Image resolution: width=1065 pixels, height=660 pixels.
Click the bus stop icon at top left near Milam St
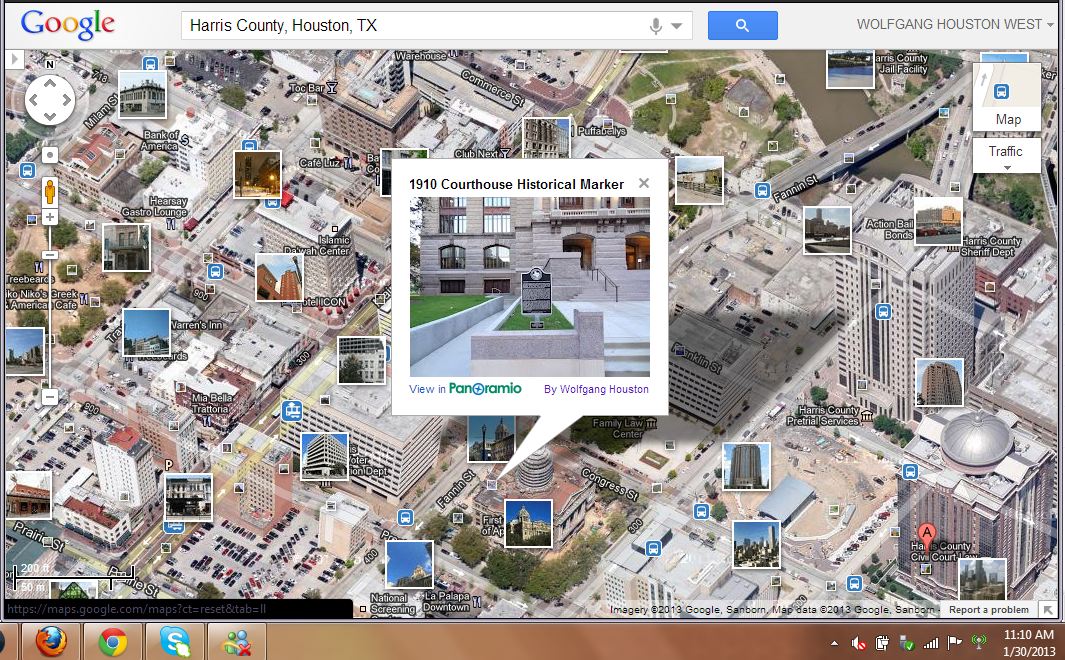pos(151,64)
